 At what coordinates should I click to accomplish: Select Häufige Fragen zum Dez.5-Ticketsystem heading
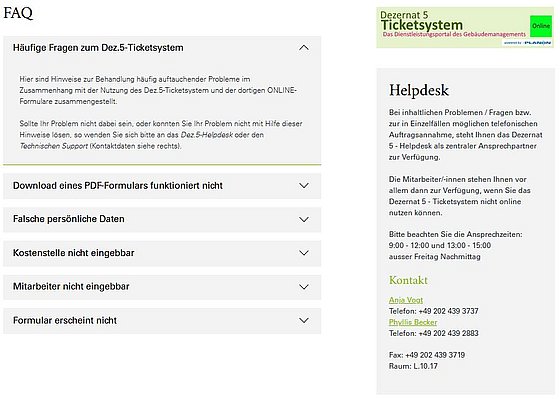click(98, 48)
